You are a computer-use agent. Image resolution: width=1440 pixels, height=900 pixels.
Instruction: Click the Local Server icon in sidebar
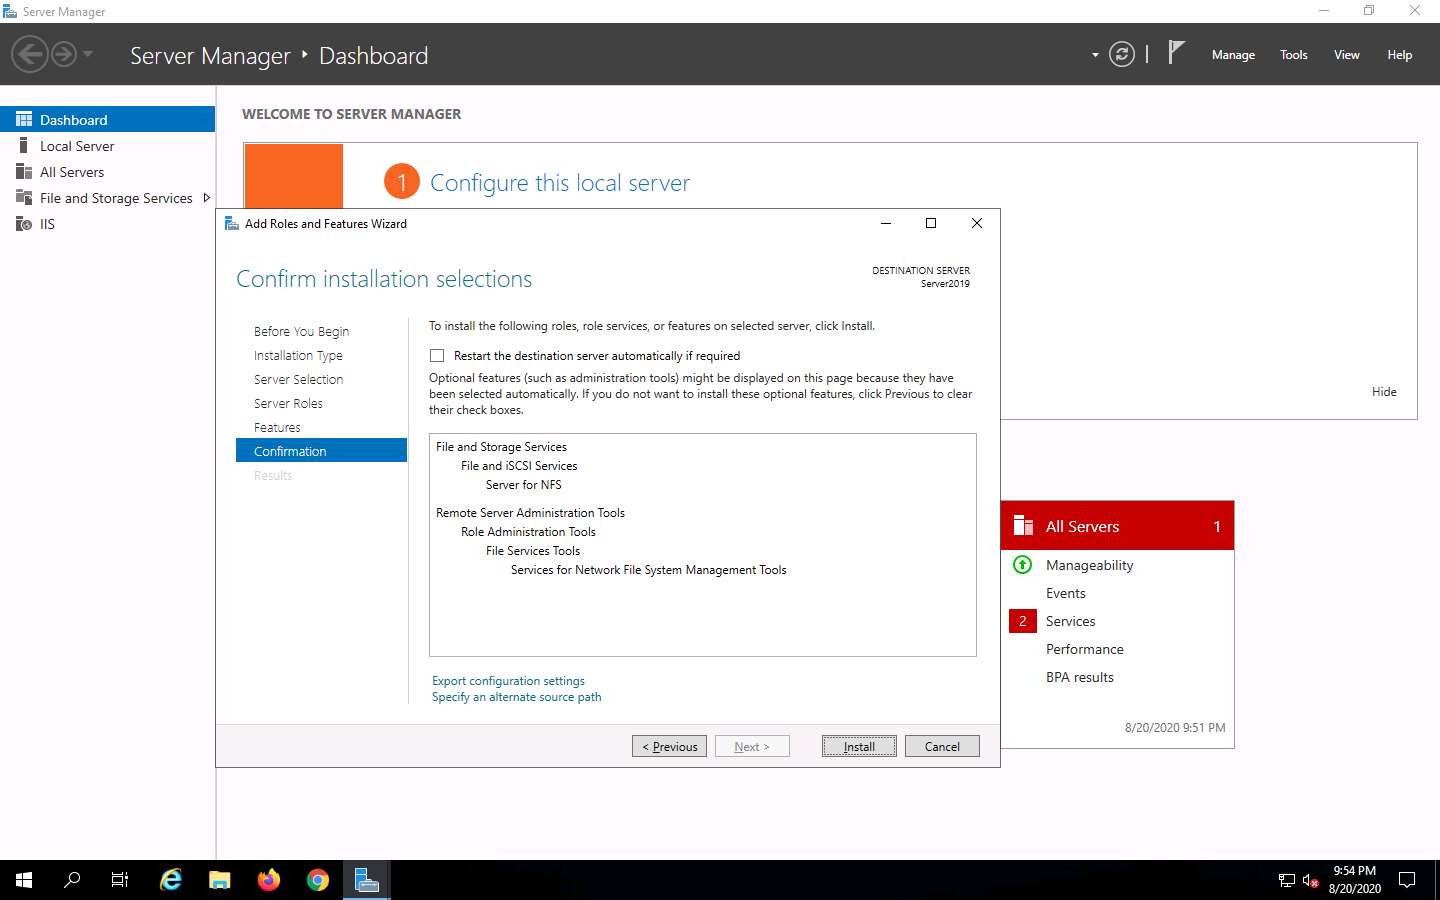coord(24,145)
